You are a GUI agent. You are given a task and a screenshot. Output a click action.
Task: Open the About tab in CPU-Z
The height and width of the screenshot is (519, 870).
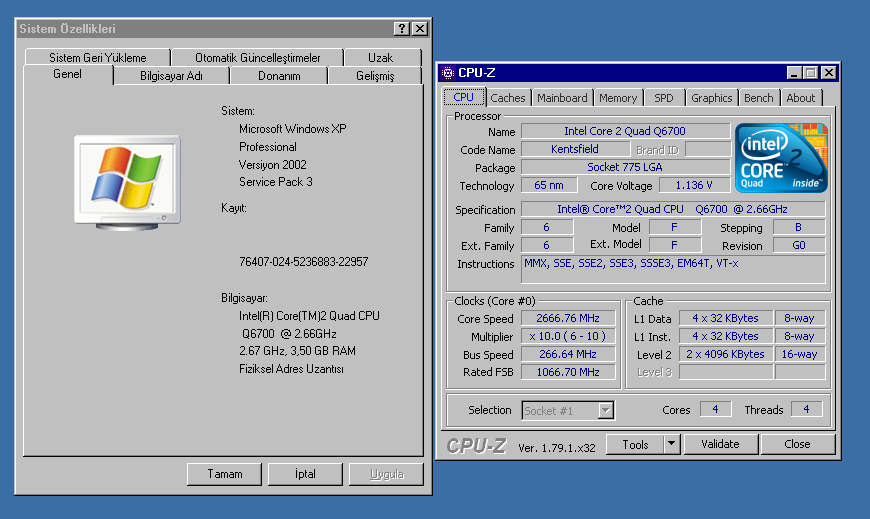click(801, 98)
